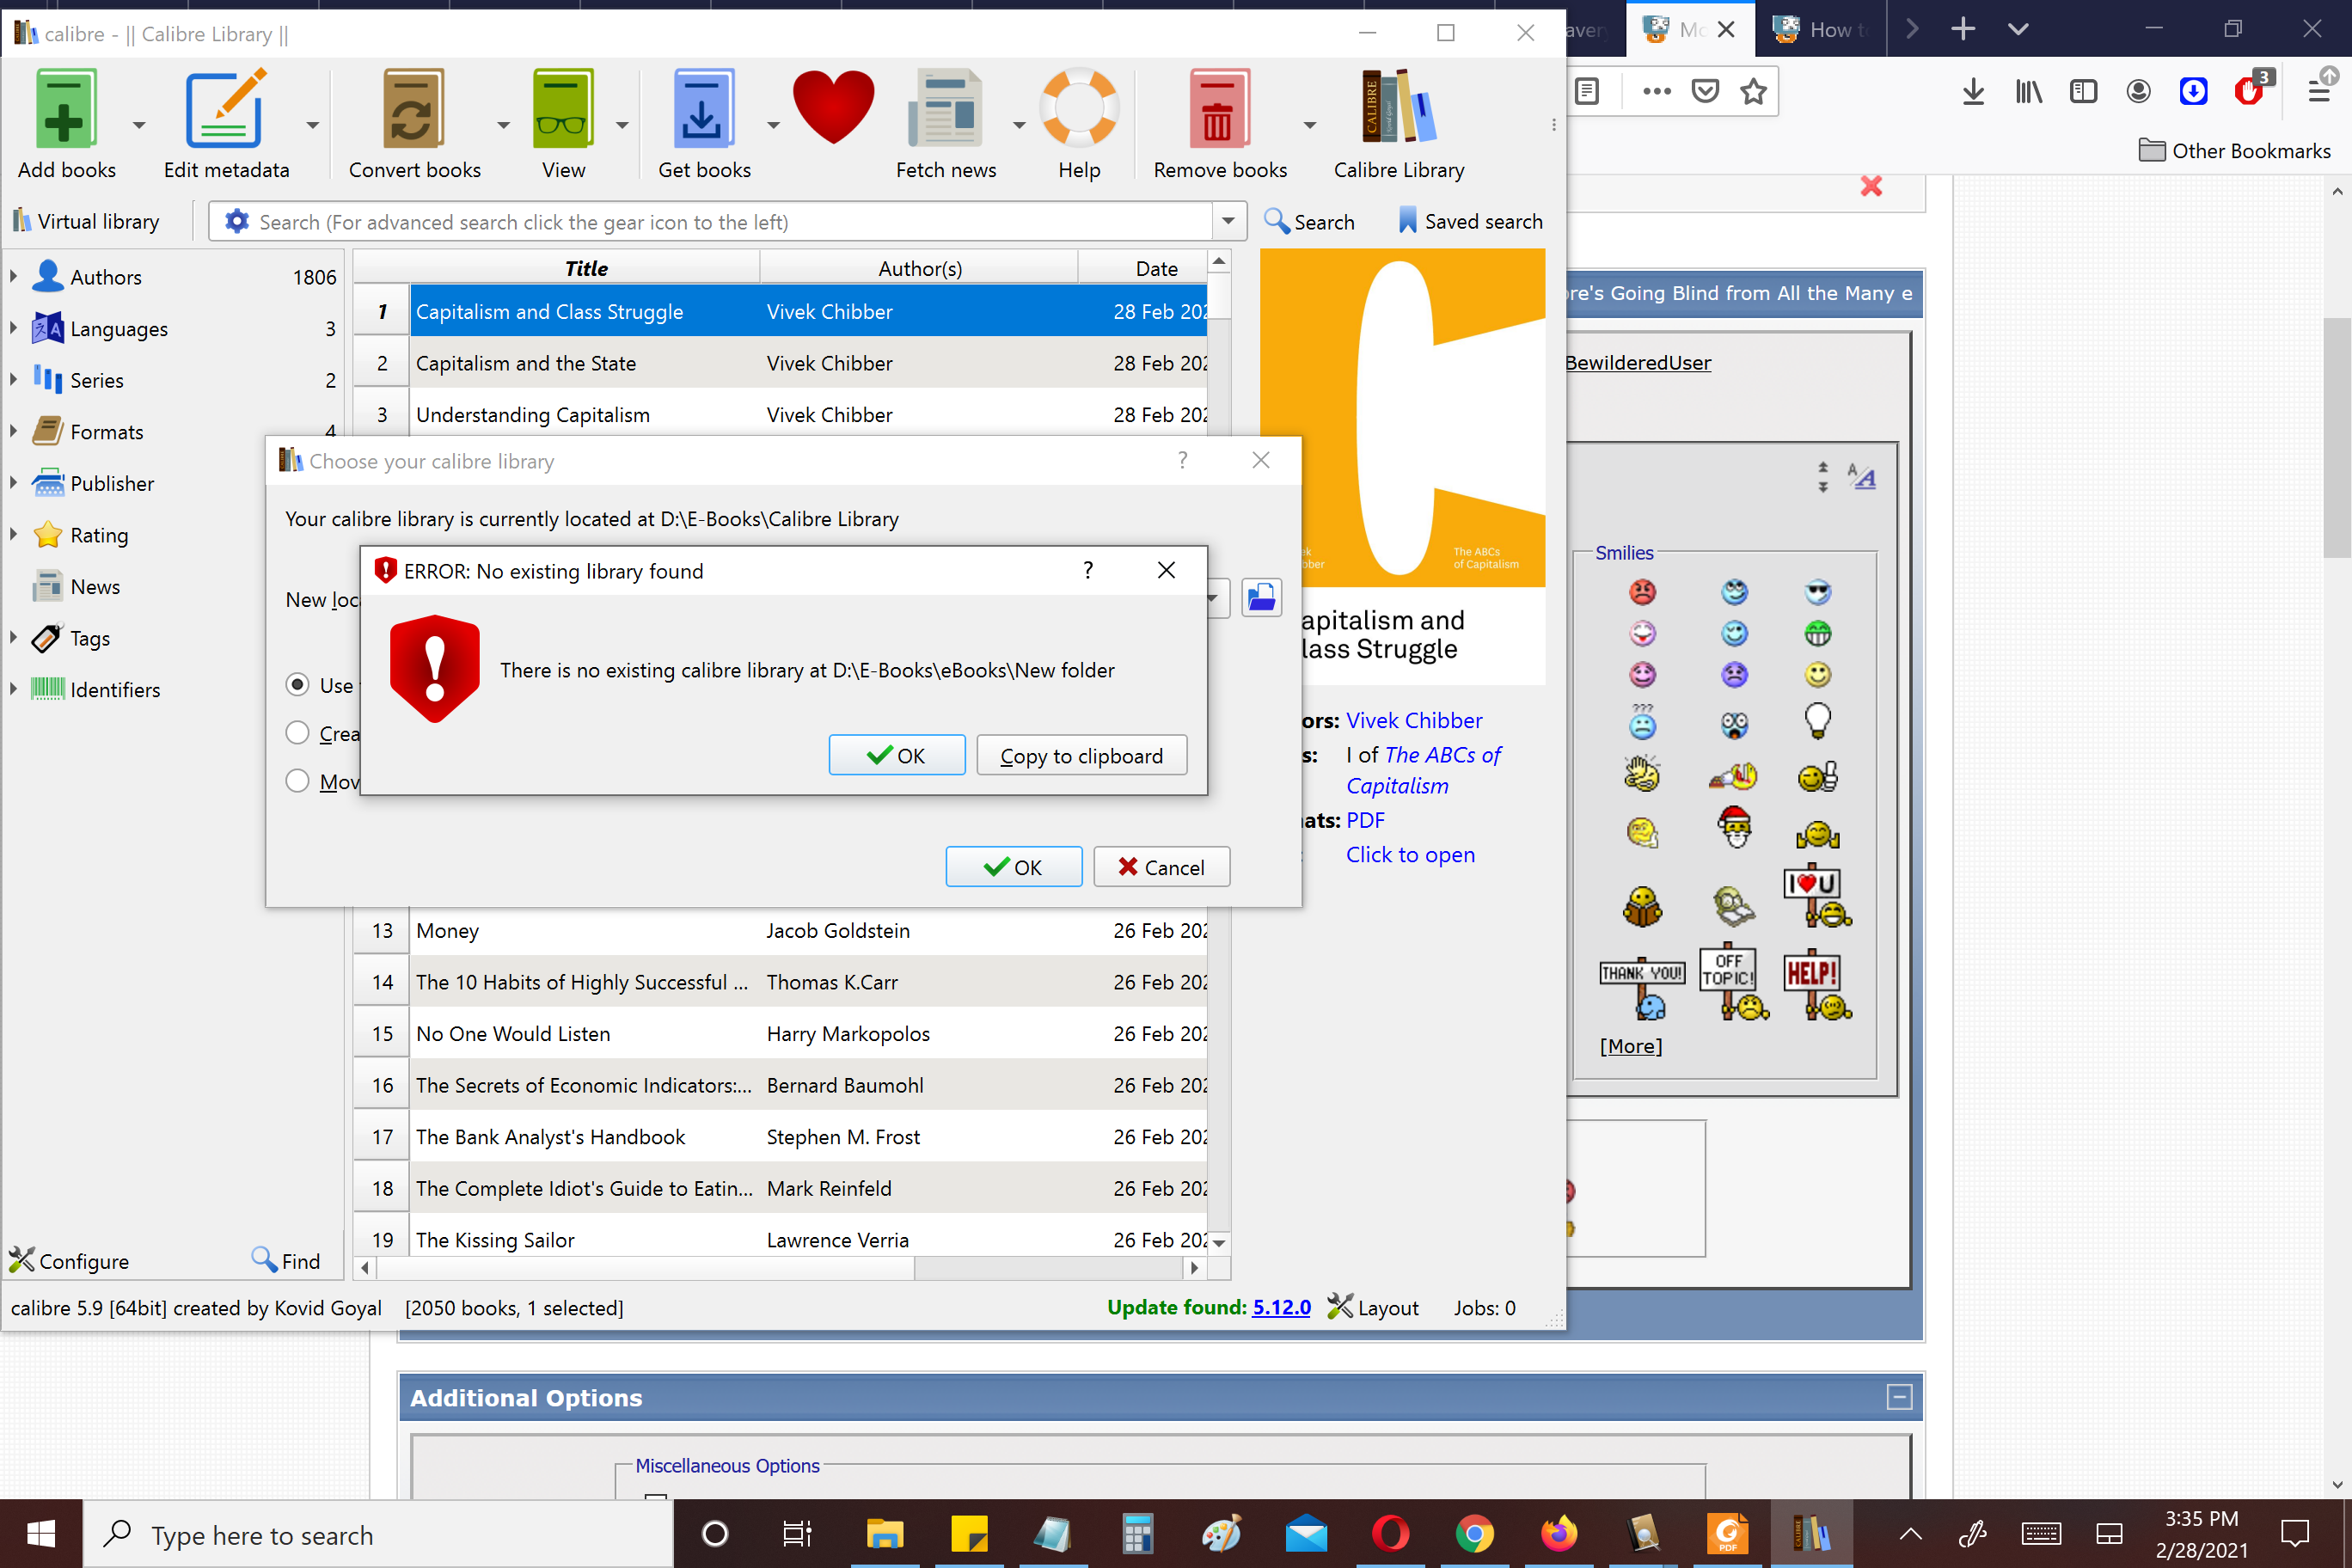2352x1568 pixels.
Task: Open the search history dropdown arrow
Action: (1228, 221)
